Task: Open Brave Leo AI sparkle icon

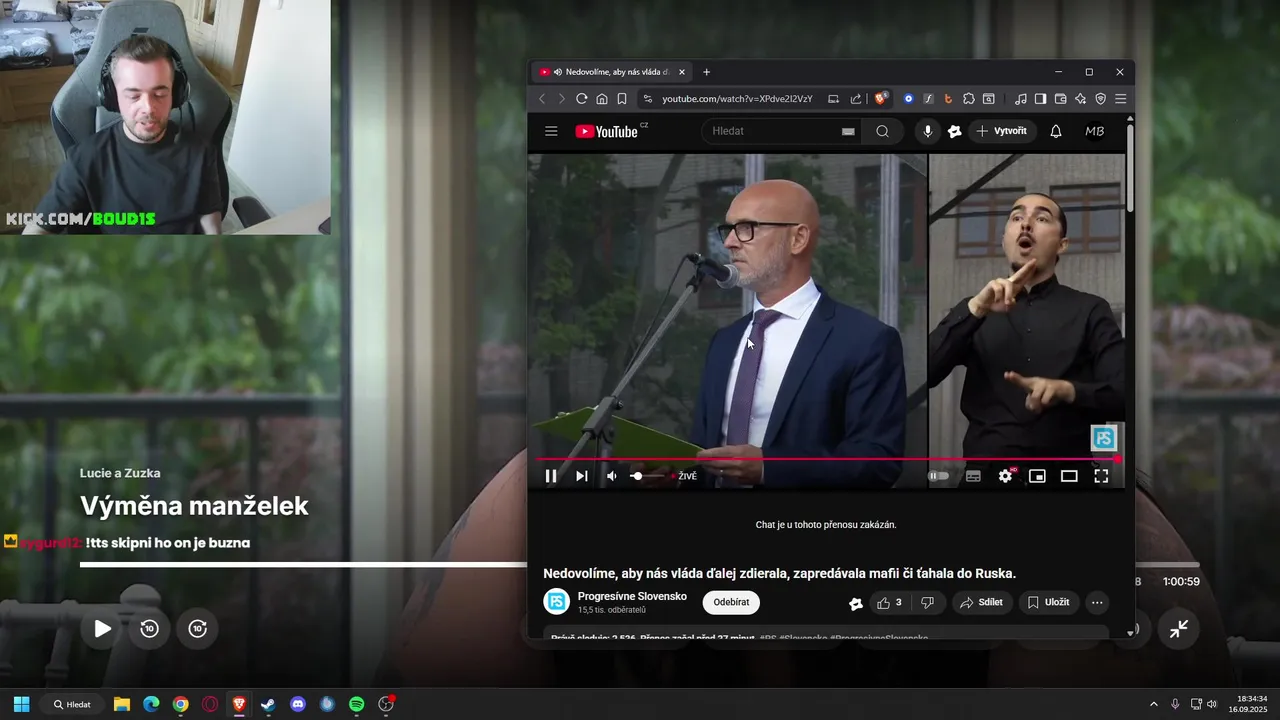Action: (1081, 99)
